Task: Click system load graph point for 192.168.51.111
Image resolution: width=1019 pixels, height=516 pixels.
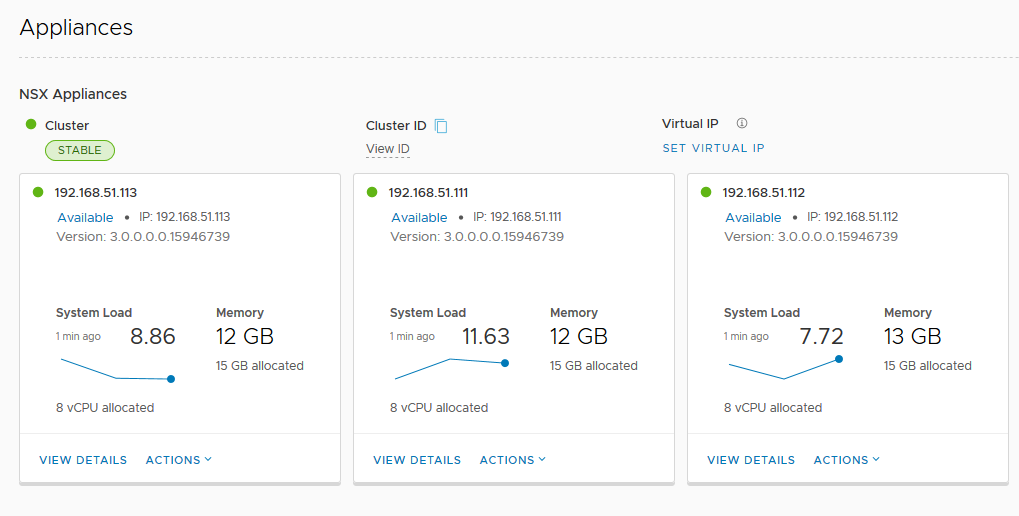Action: click(x=505, y=363)
